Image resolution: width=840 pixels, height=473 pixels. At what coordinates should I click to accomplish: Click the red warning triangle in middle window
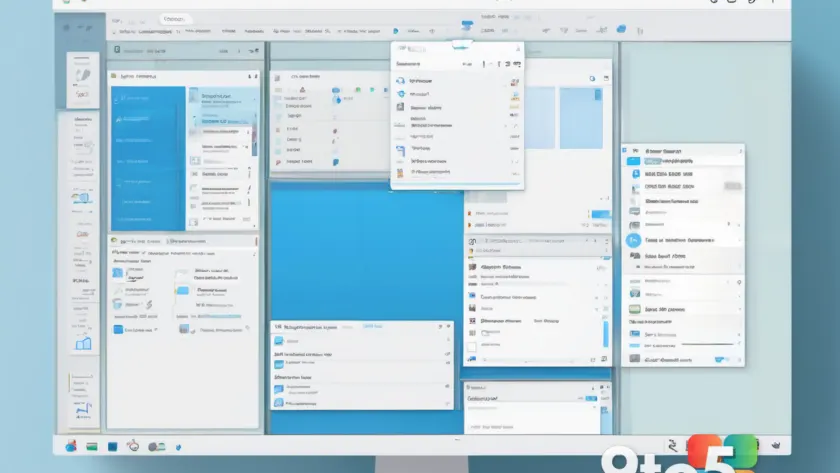pos(302,89)
